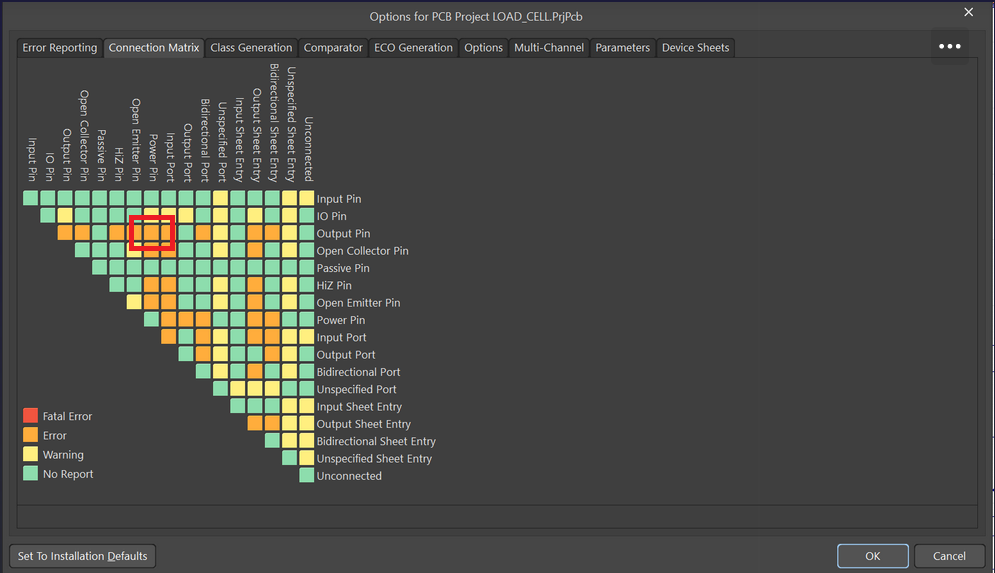Screen dimensions: 995x573
Task: Click the IO Pin row label
Action: click(x=331, y=216)
